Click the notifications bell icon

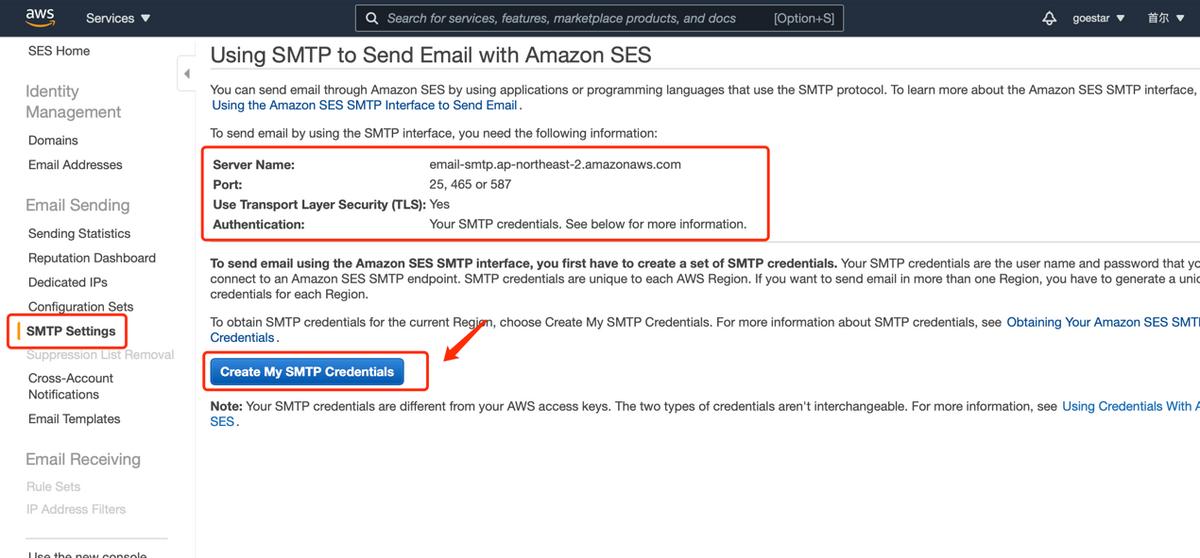coord(1049,18)
